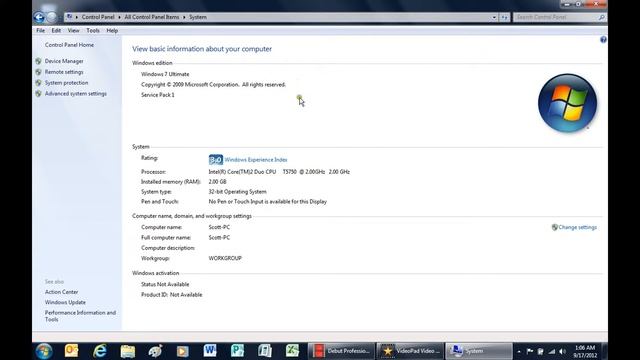
Task: Click the Control Panel breadcrumb segment
Action: coord(98,17)
